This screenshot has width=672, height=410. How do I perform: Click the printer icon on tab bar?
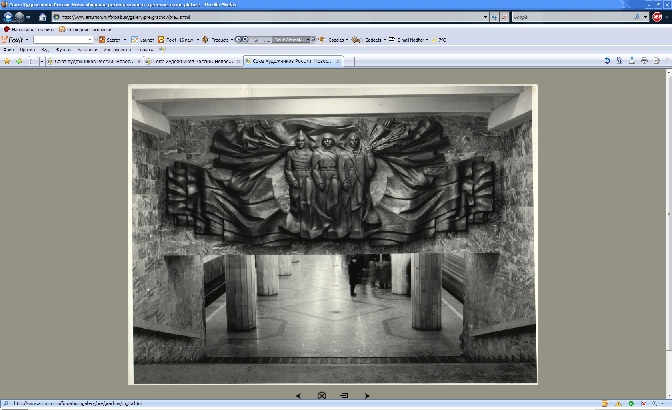pyautogui.click(x=644, y=60)
